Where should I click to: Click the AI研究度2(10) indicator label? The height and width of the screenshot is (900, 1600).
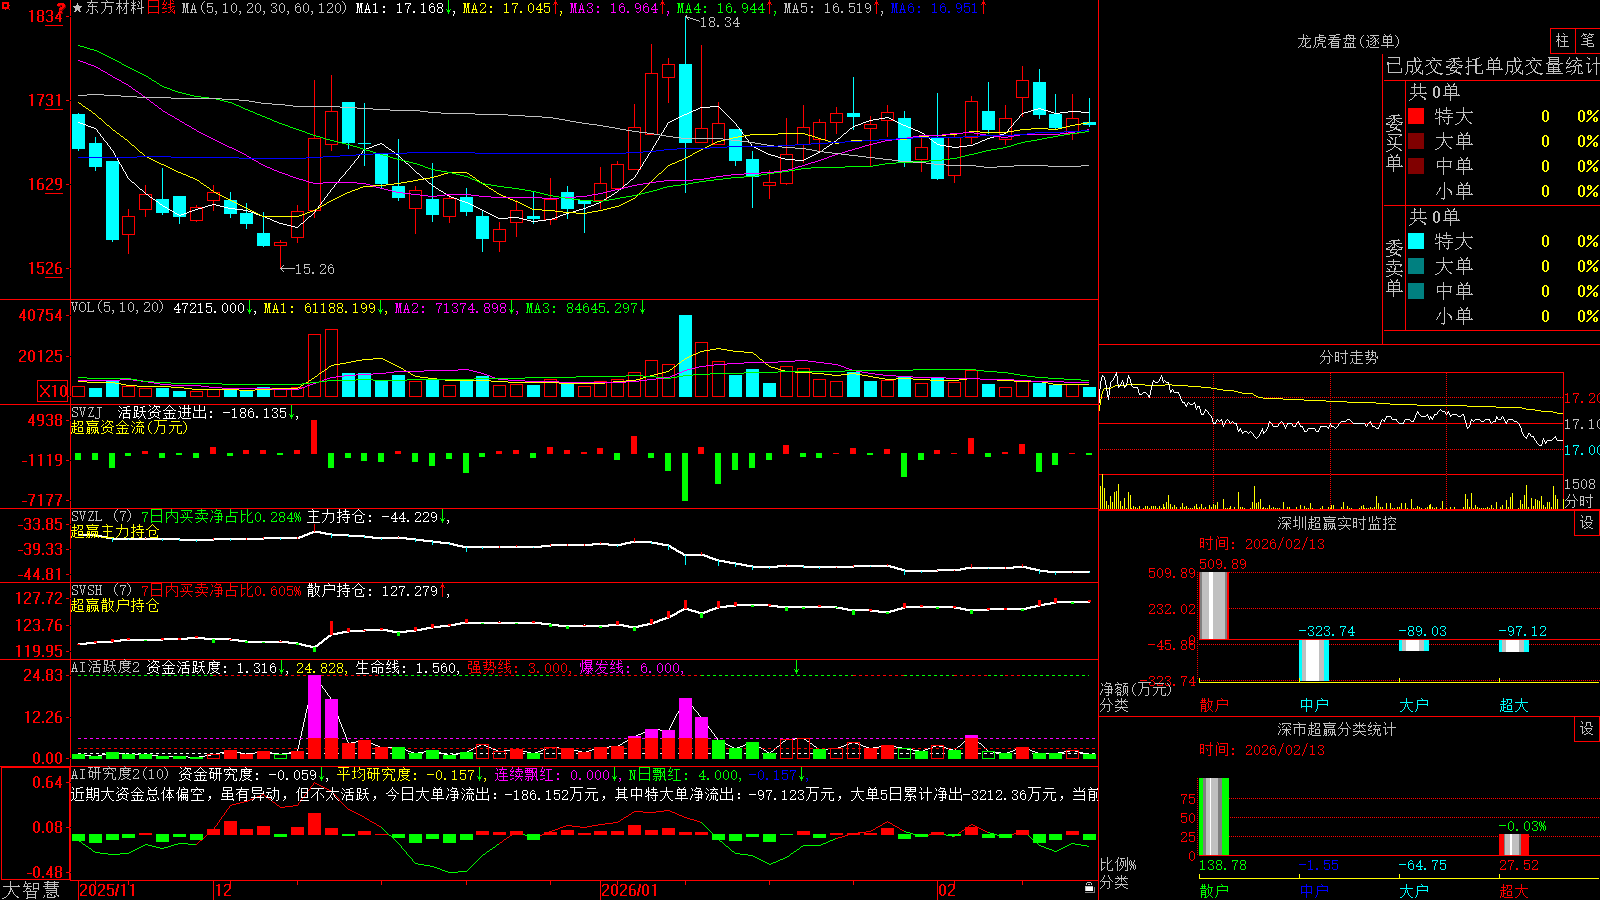[x=120, y=774]
